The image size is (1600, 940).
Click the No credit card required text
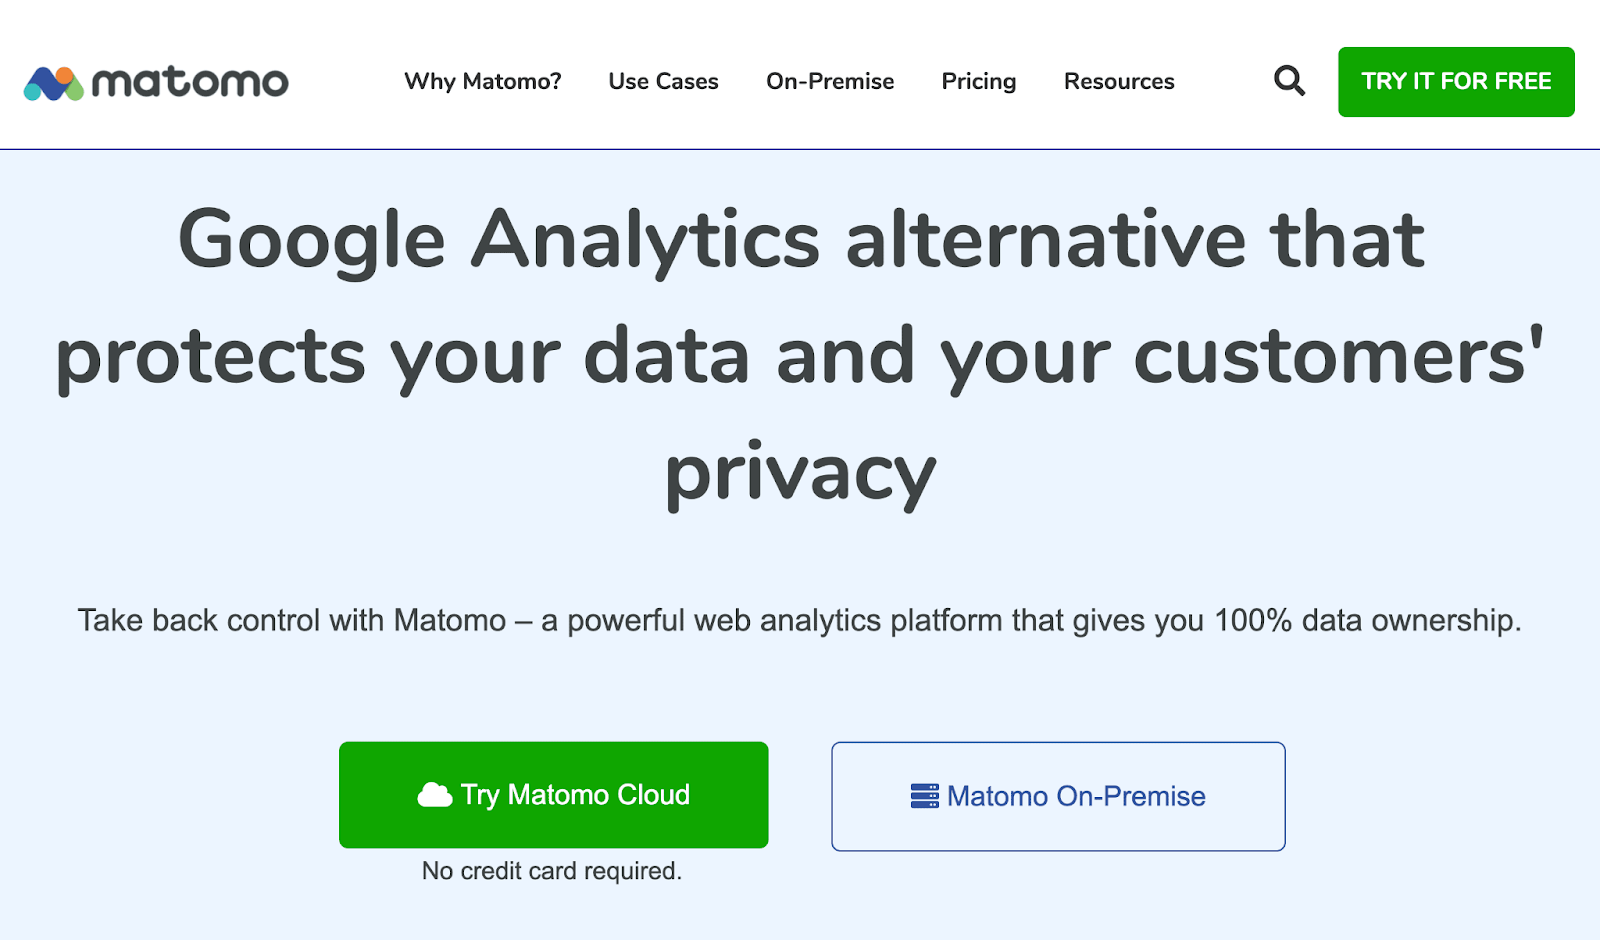[552, 871]
